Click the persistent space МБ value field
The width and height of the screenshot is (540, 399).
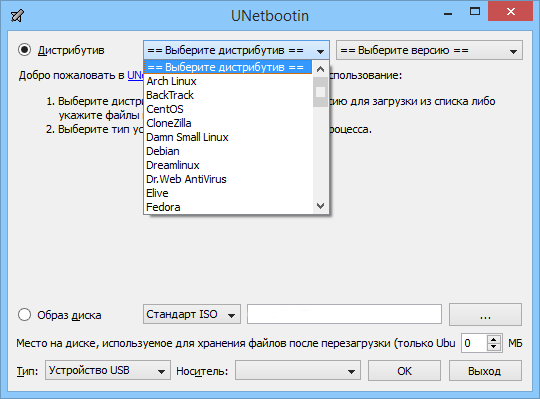coord(474,343)
